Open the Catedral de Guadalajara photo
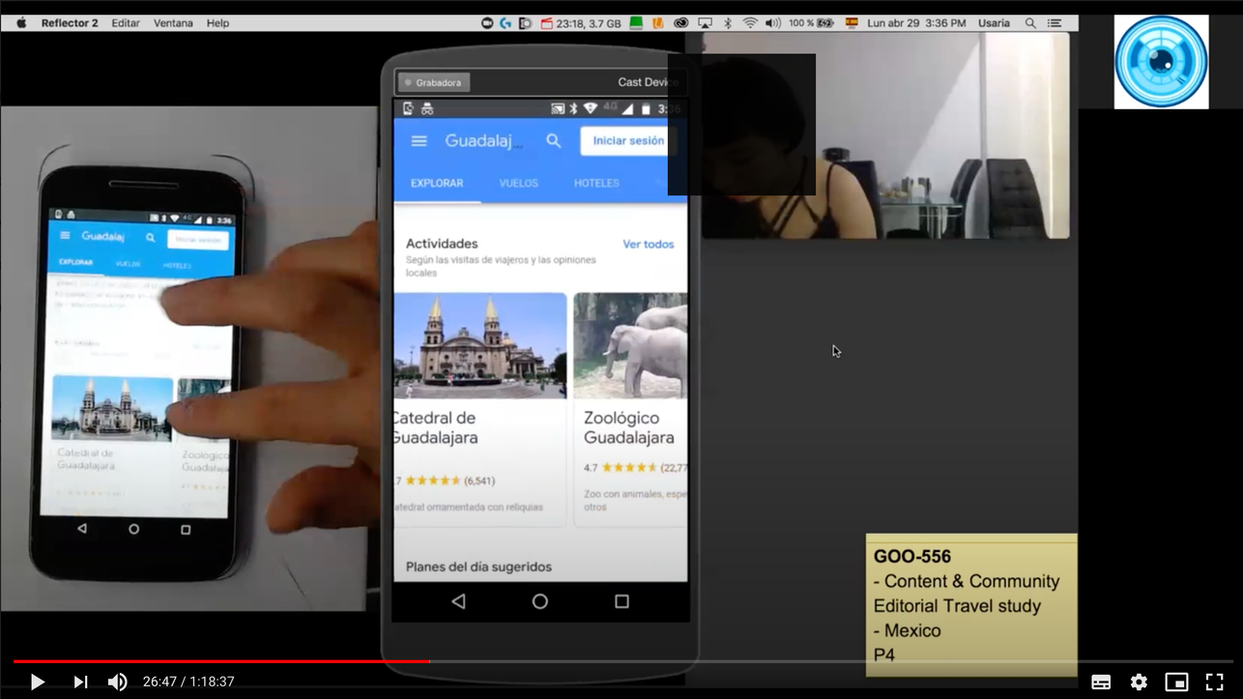Image resolution: width=1243 pixels, height=699 pixels. (x=480, y=346)
